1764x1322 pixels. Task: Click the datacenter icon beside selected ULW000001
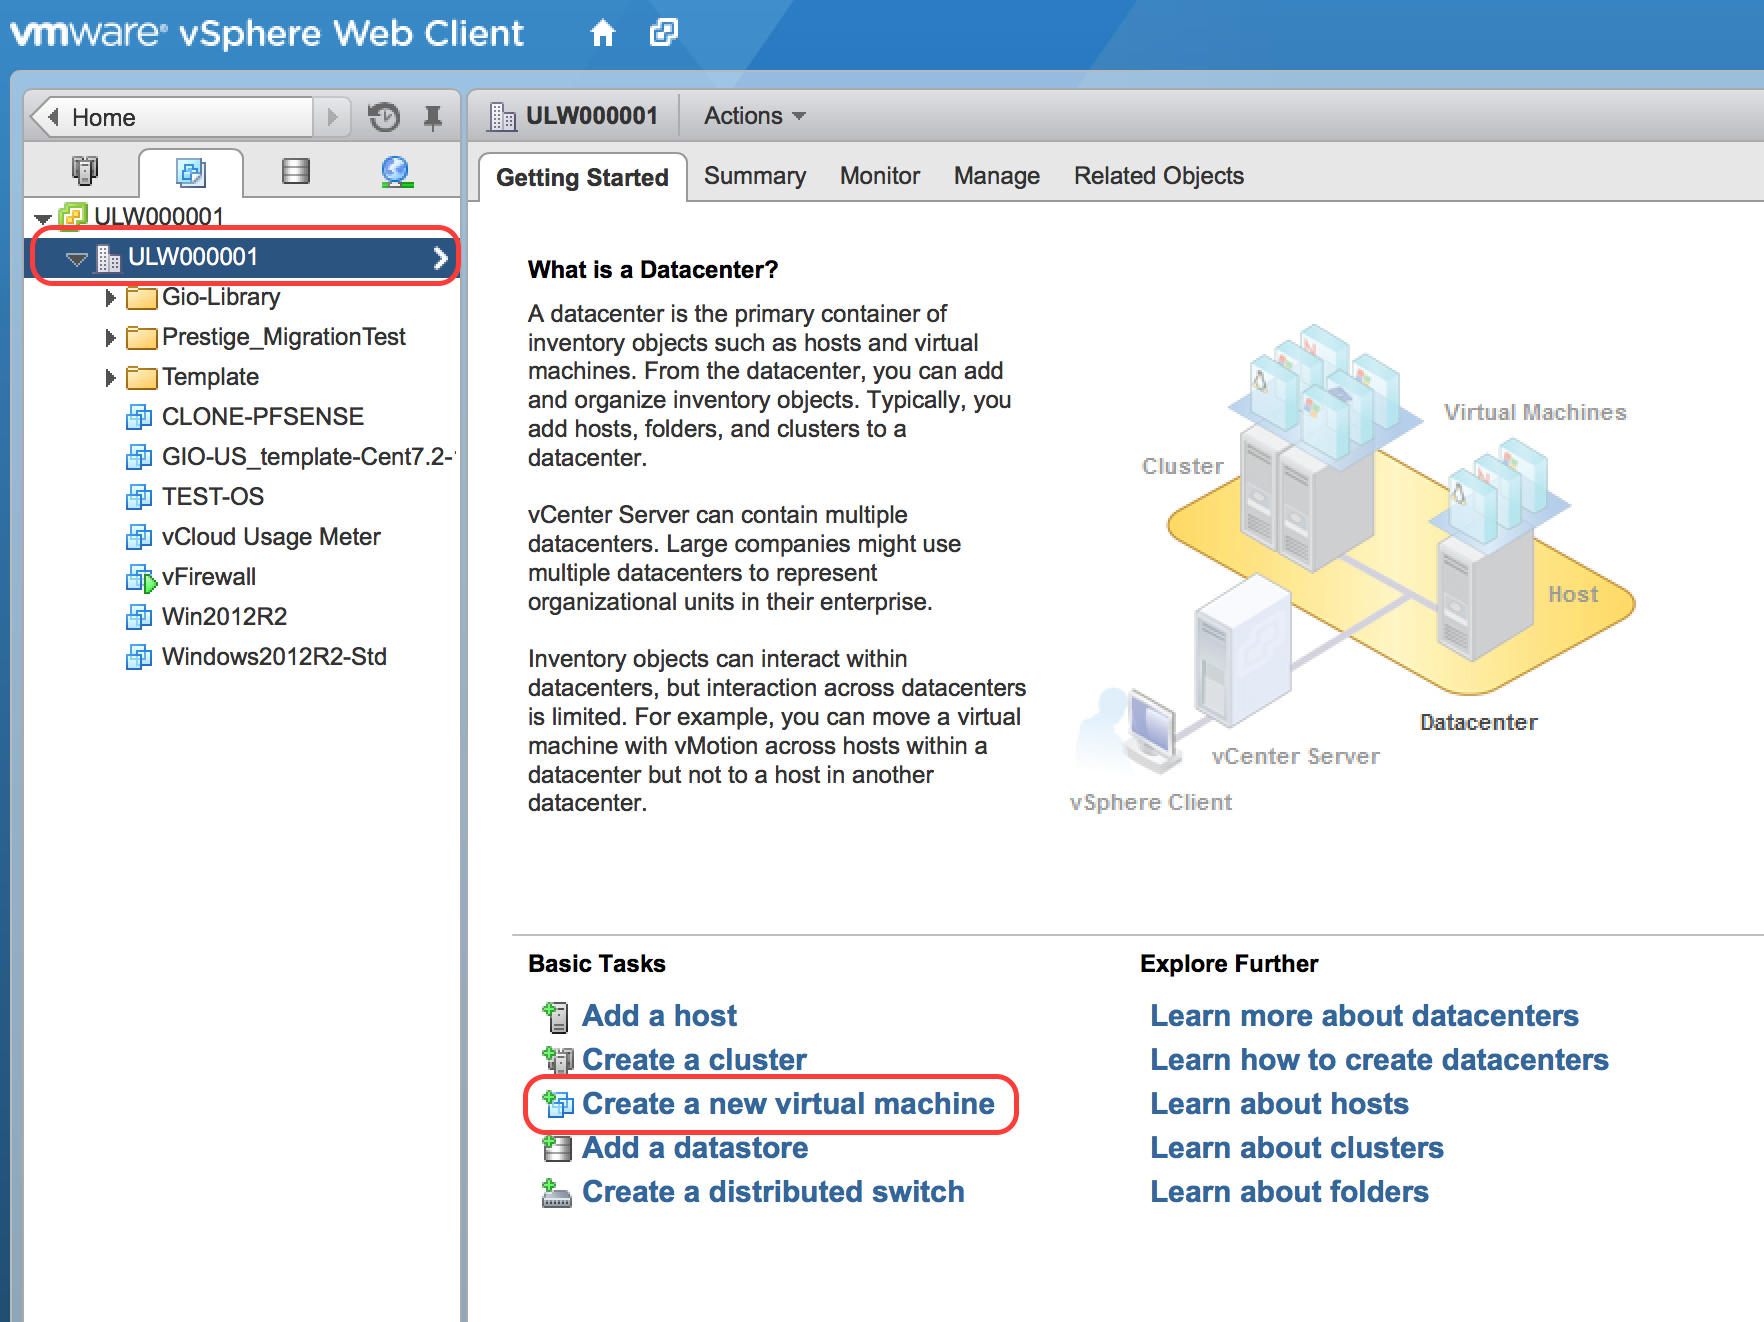[x=108, y=258]
